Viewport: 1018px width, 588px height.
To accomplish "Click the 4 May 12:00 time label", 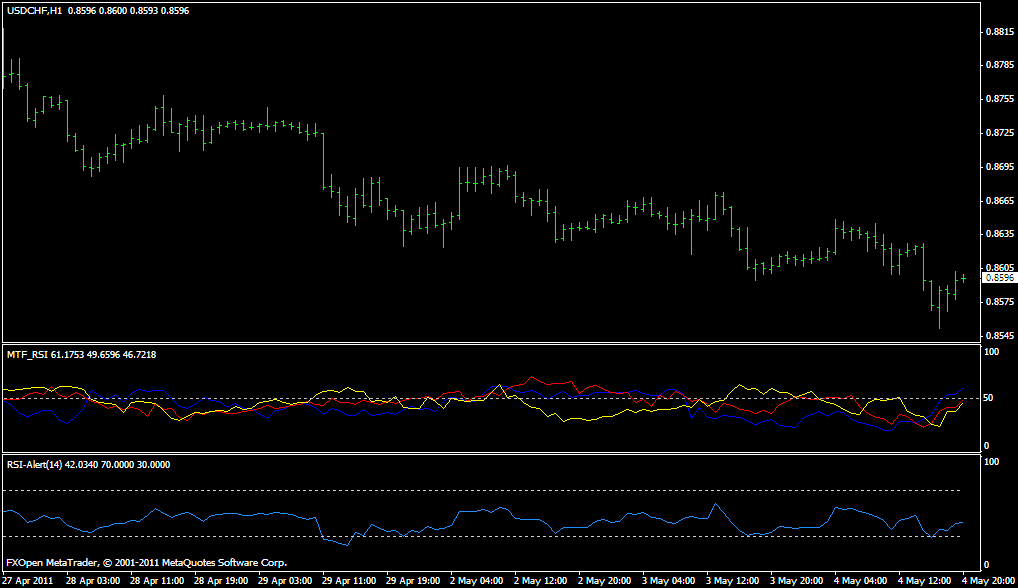I will pyautogui.click(x=925, y=581).
